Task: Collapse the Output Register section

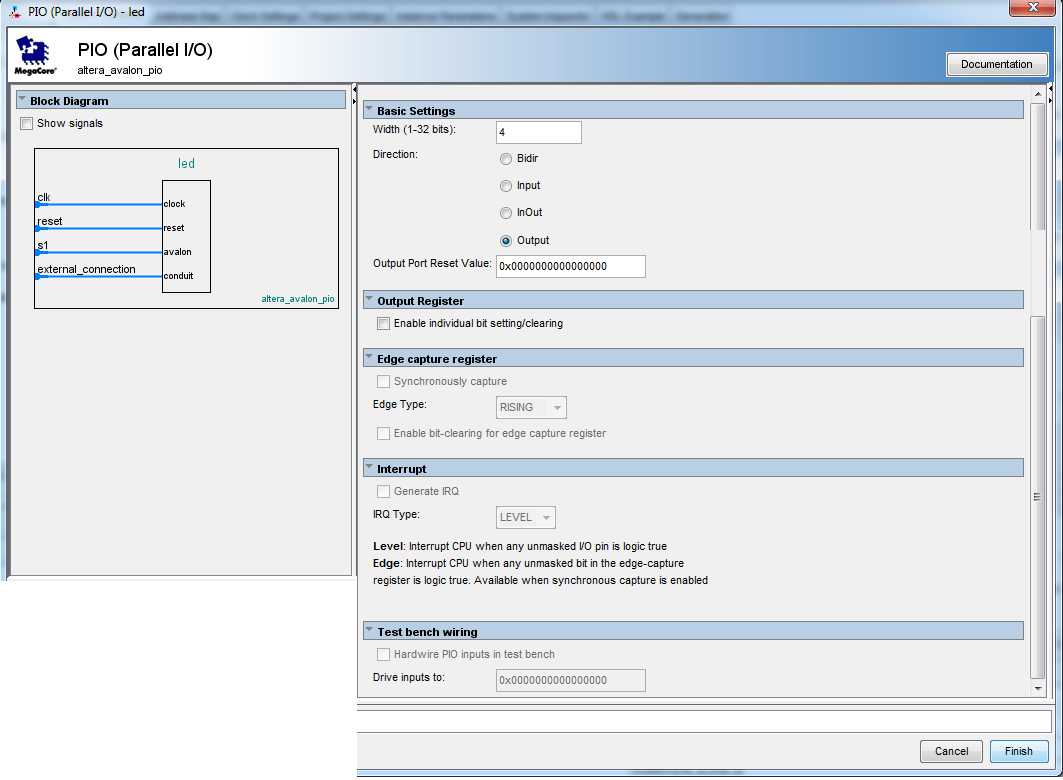Action: click(x=369, y=299)
